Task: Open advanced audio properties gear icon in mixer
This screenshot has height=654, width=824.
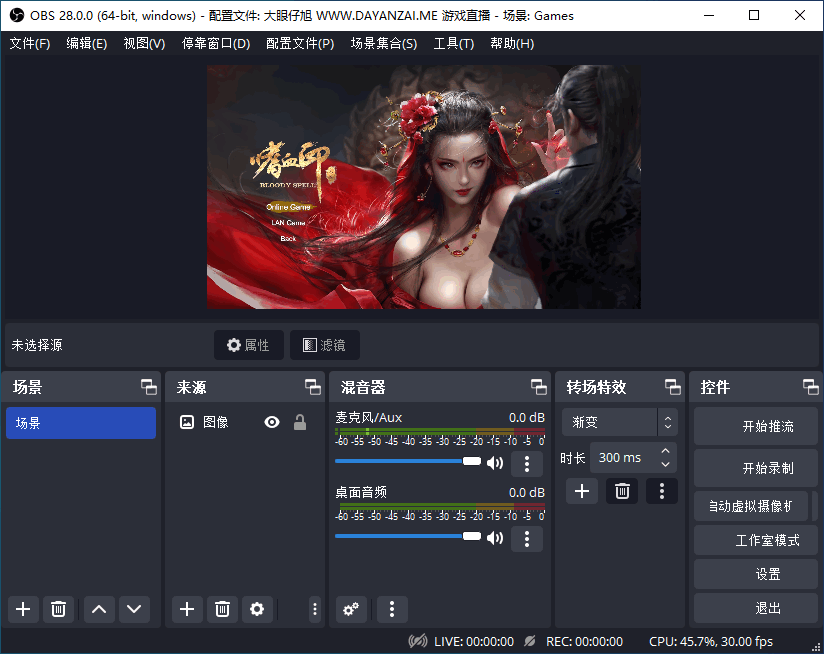Action: (350, 609)
